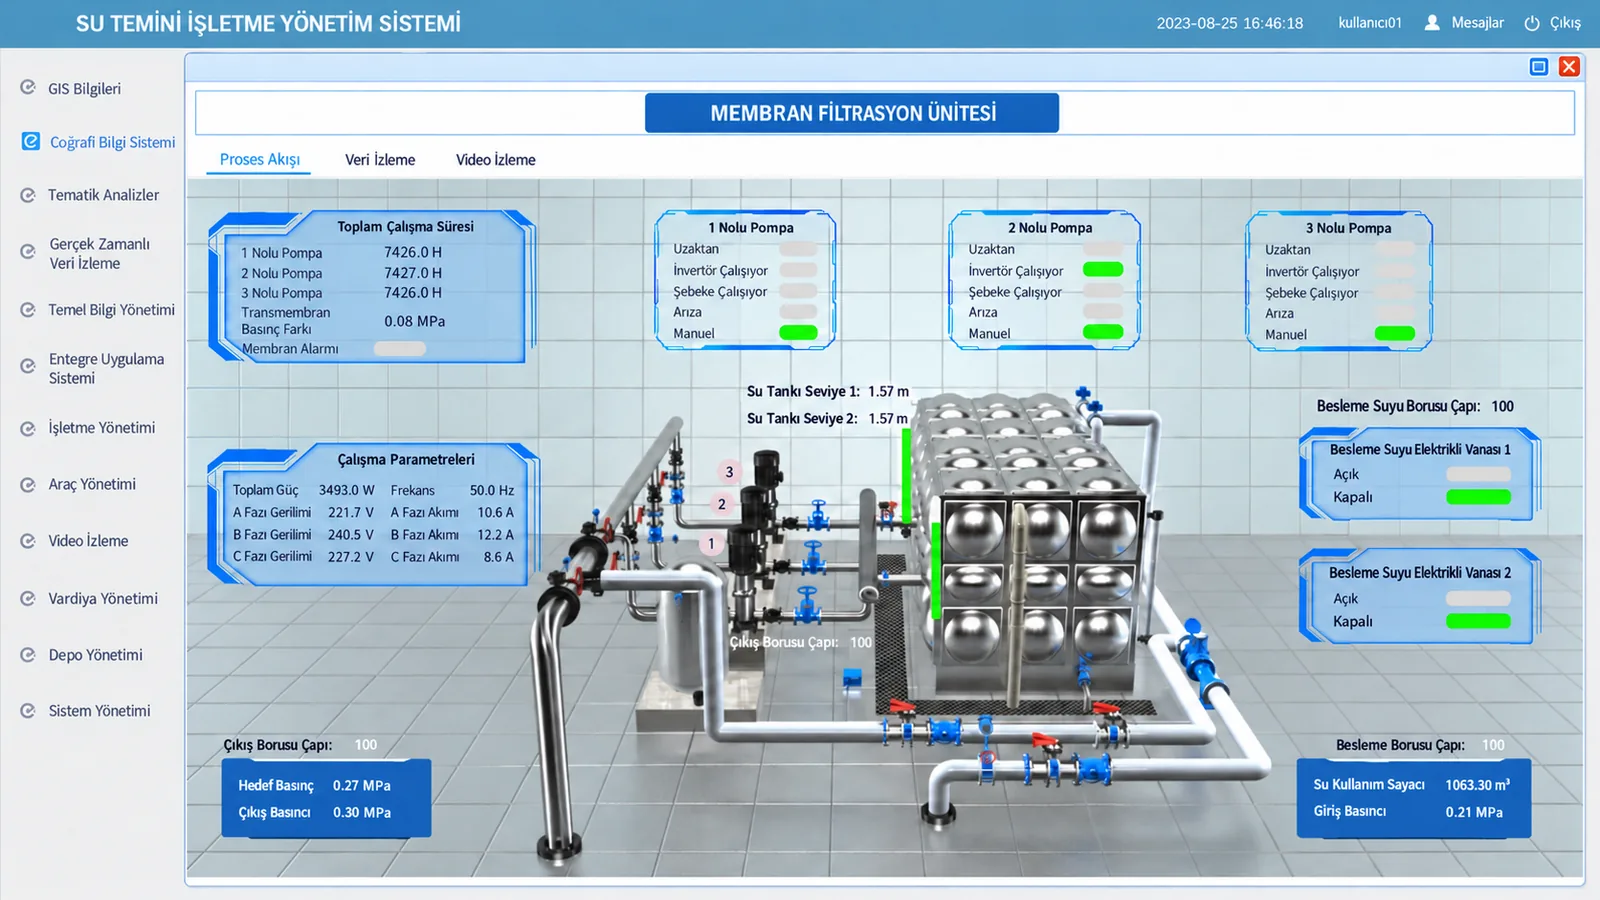1600x900 pixels.
Task: Click the Çıkış logout link
Action: pyautogui.click(x=1565, y=23)
